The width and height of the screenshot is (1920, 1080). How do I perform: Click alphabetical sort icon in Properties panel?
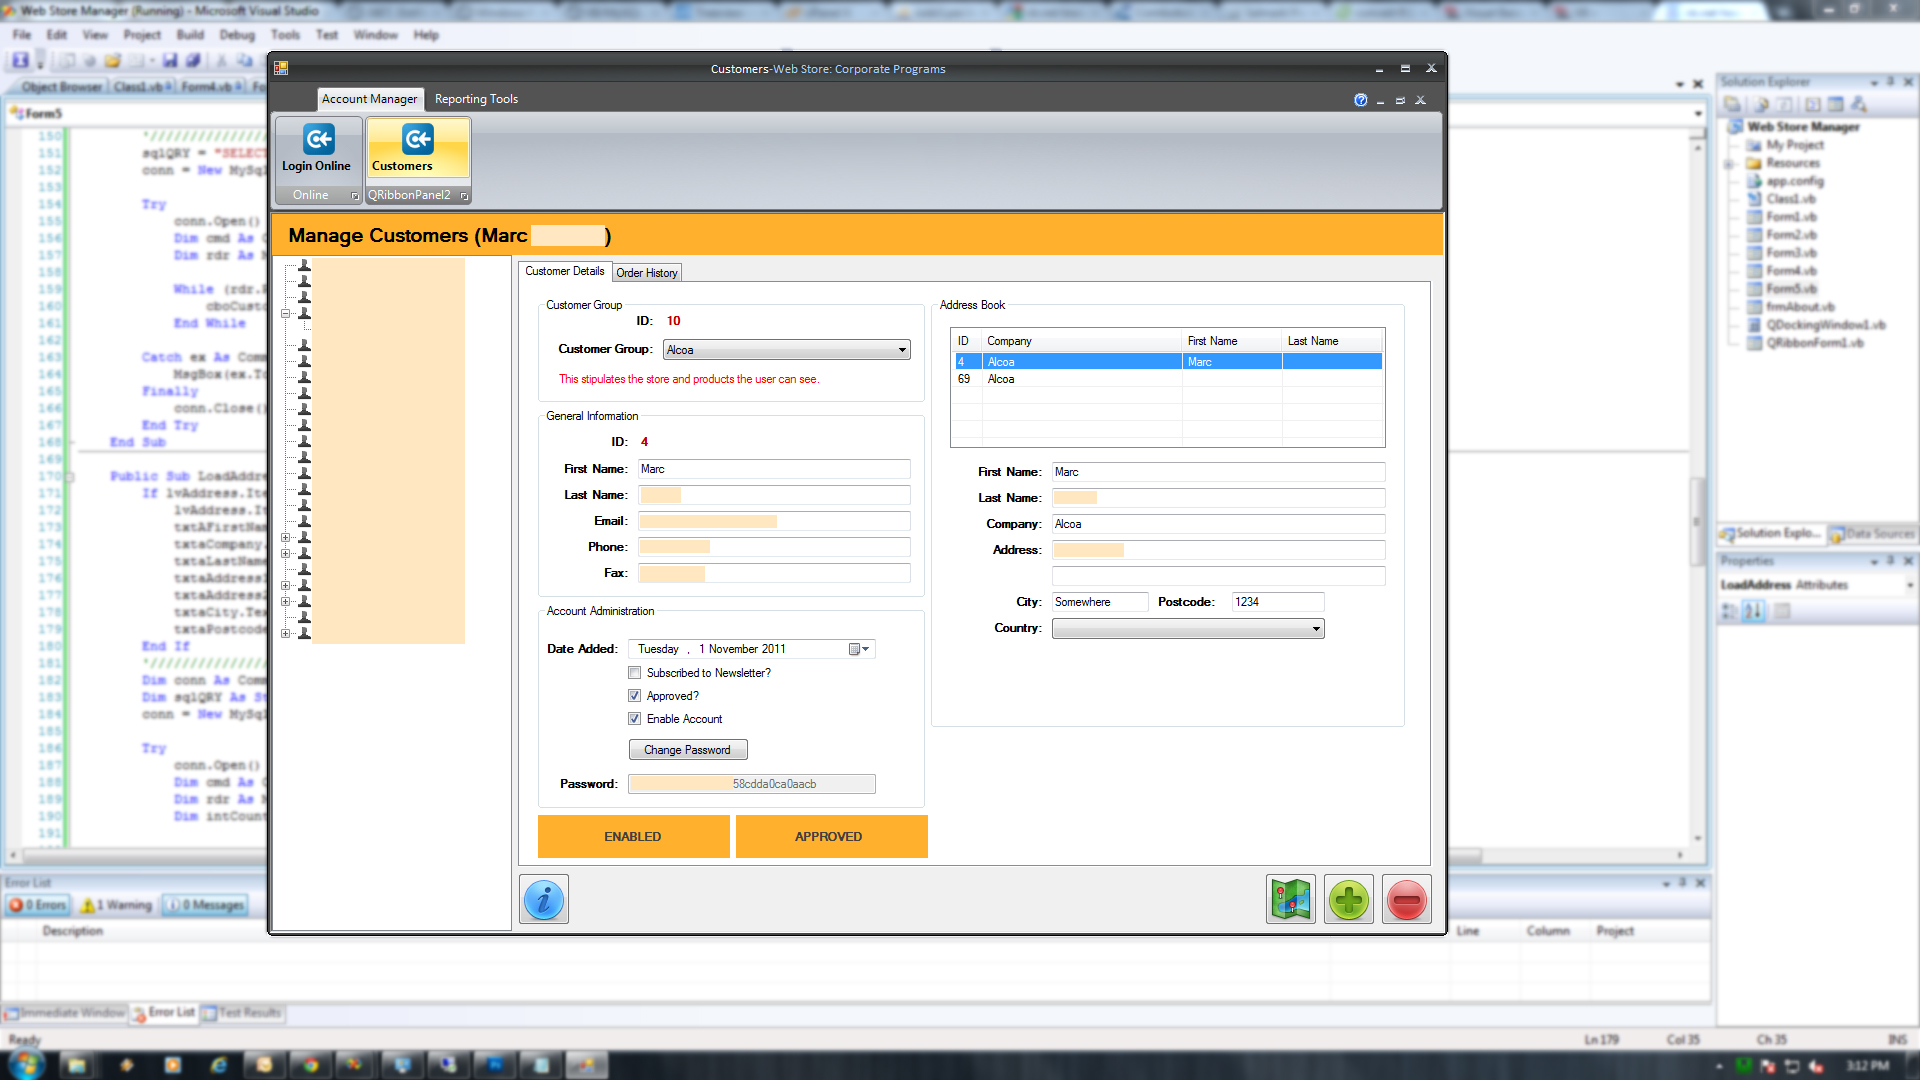(1753, 611)
